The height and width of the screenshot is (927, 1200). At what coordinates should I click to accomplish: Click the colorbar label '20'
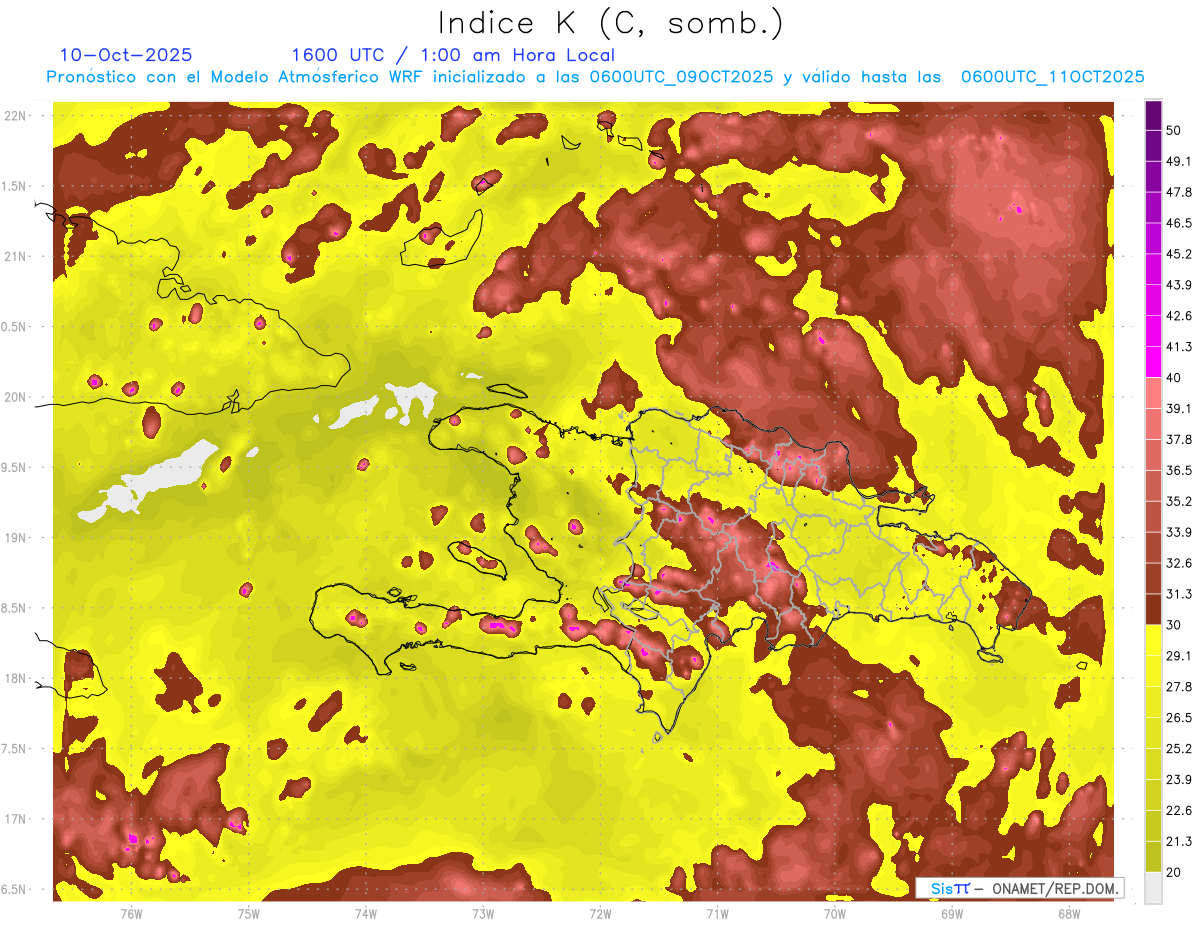1174,873
